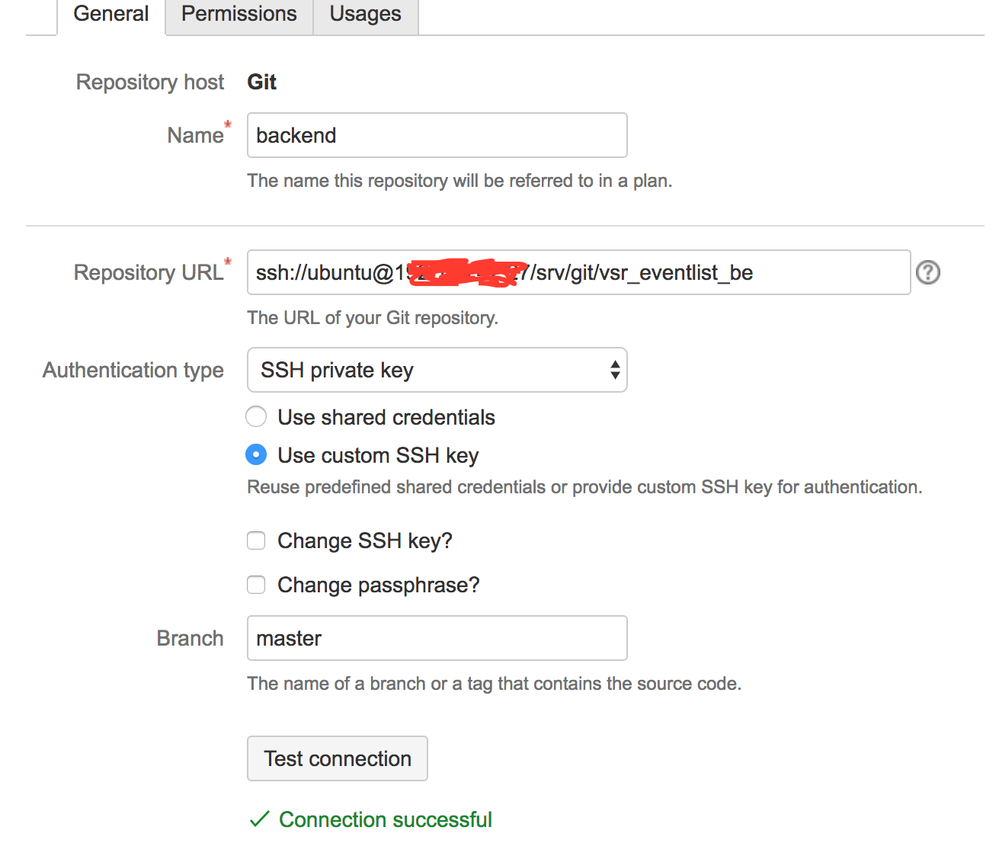The width and height of the screenshot is (999, 860).
Task: Click the Repository host value Git
Action: pyautogui.click(x=262, y=82)
